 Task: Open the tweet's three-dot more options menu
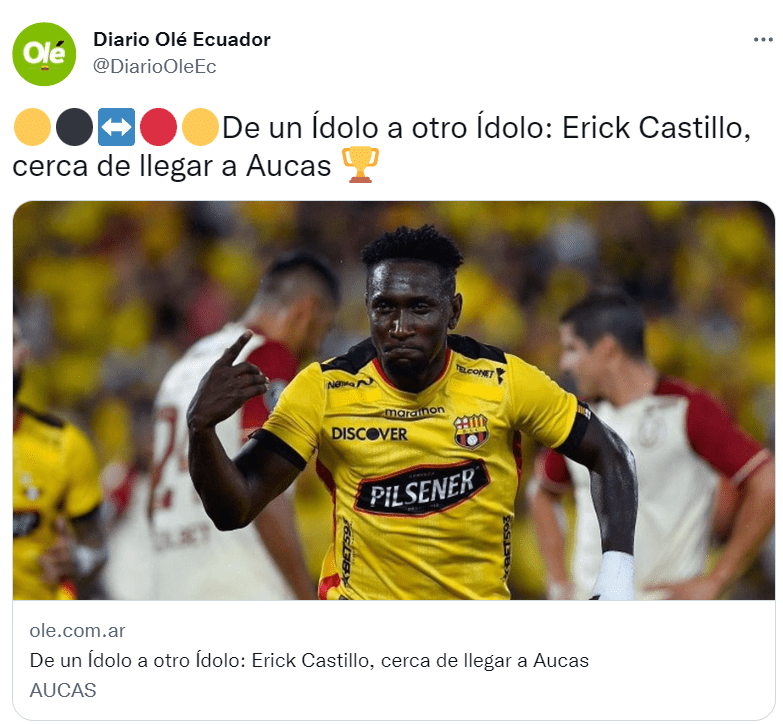(x=763, y=40)
